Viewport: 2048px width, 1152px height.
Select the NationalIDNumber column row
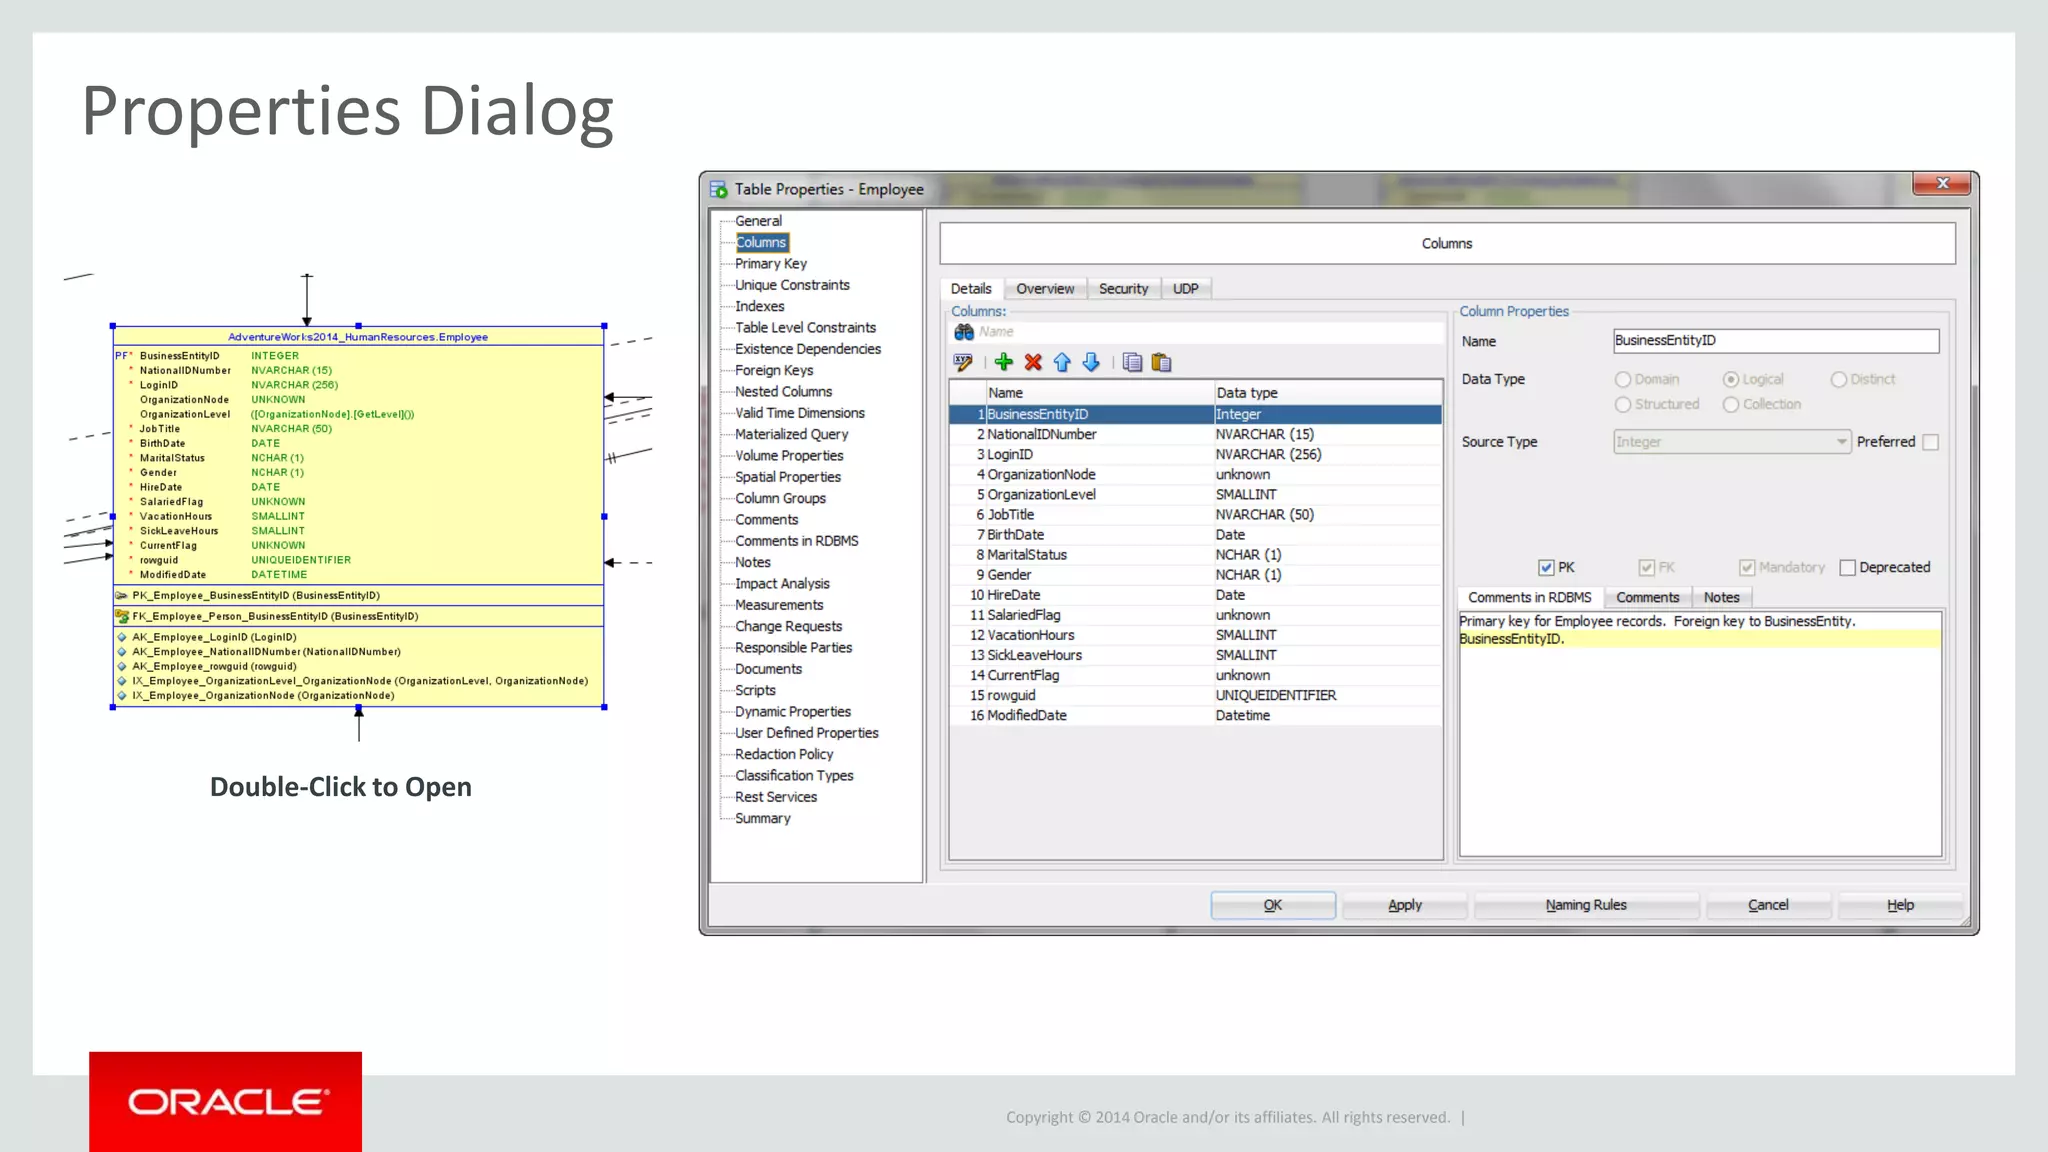[1195, 434]
